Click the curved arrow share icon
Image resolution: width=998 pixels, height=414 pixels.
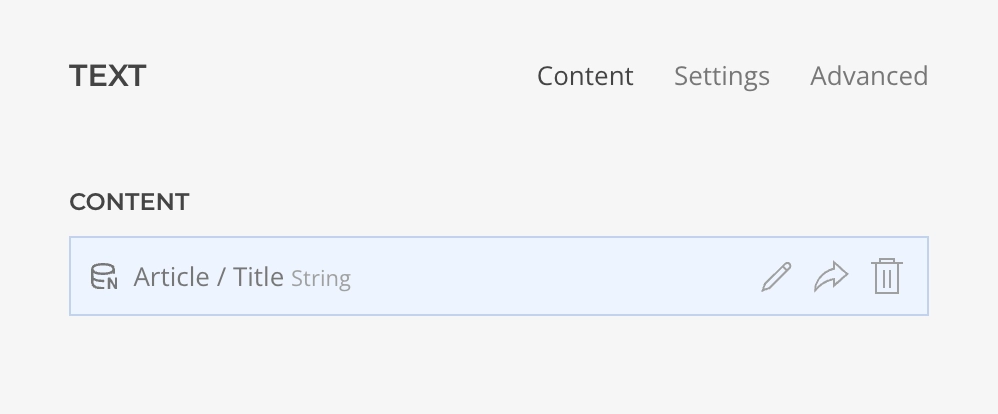coord(831,277)
